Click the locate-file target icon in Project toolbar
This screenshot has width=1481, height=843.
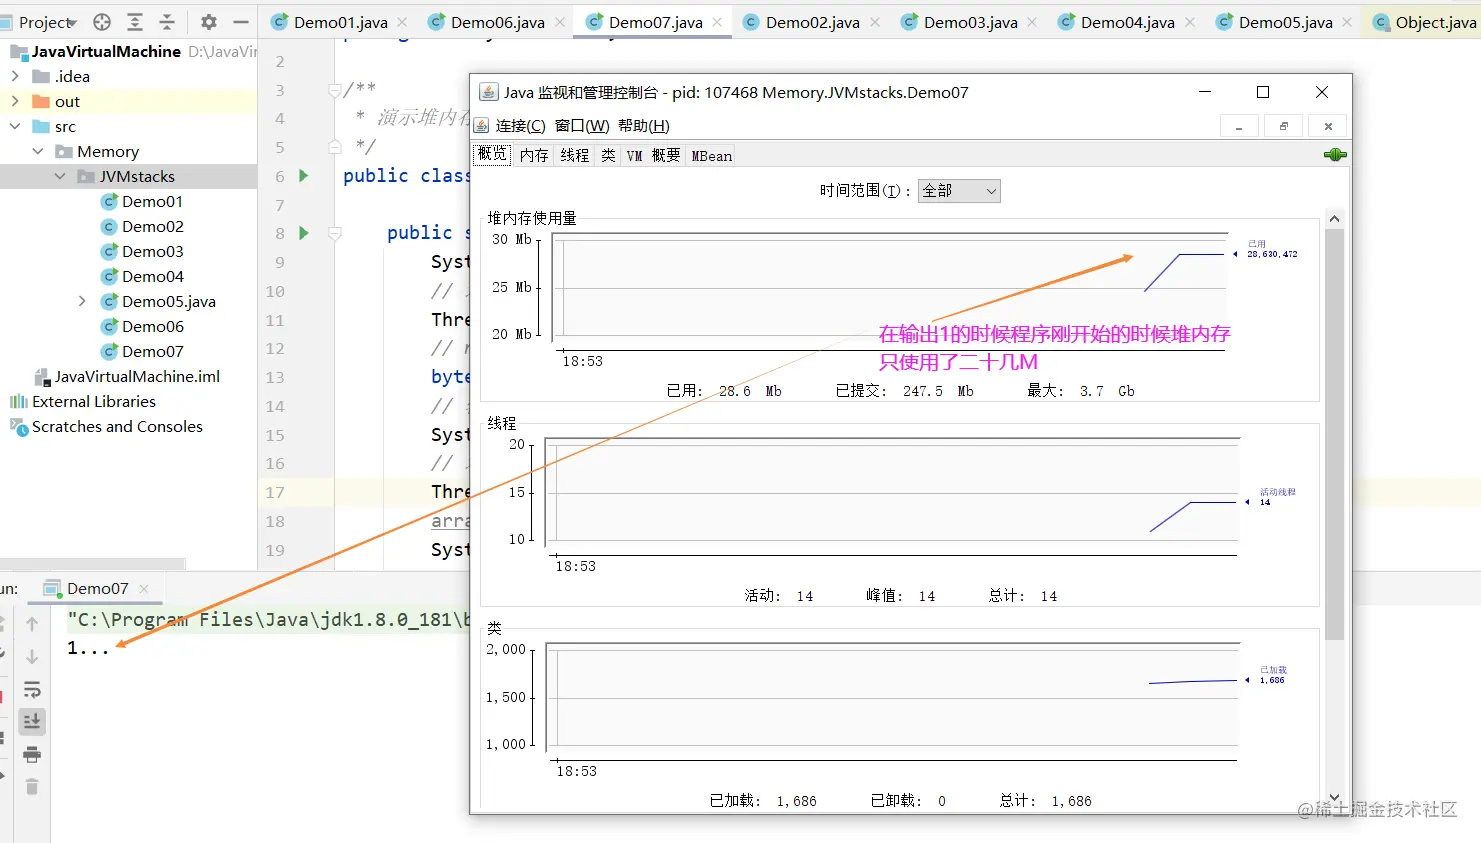(x=102, y=22)
